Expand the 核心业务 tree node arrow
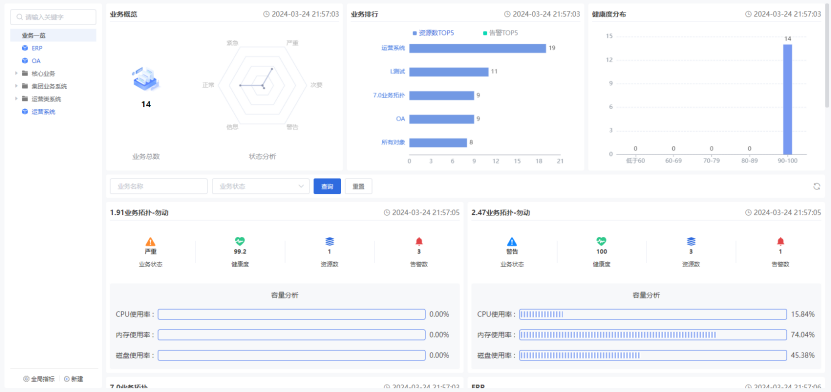The image size is (831, 392). point(16,74)
